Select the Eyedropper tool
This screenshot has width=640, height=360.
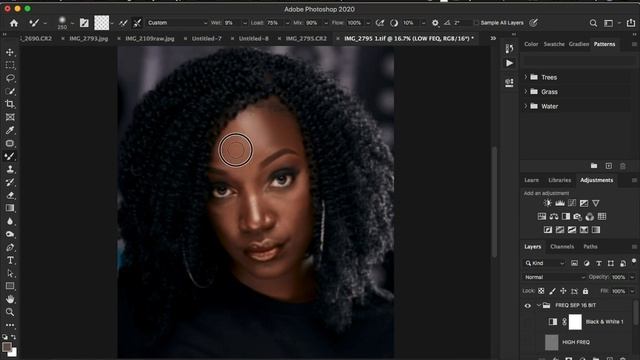click(x=10, y=131)
